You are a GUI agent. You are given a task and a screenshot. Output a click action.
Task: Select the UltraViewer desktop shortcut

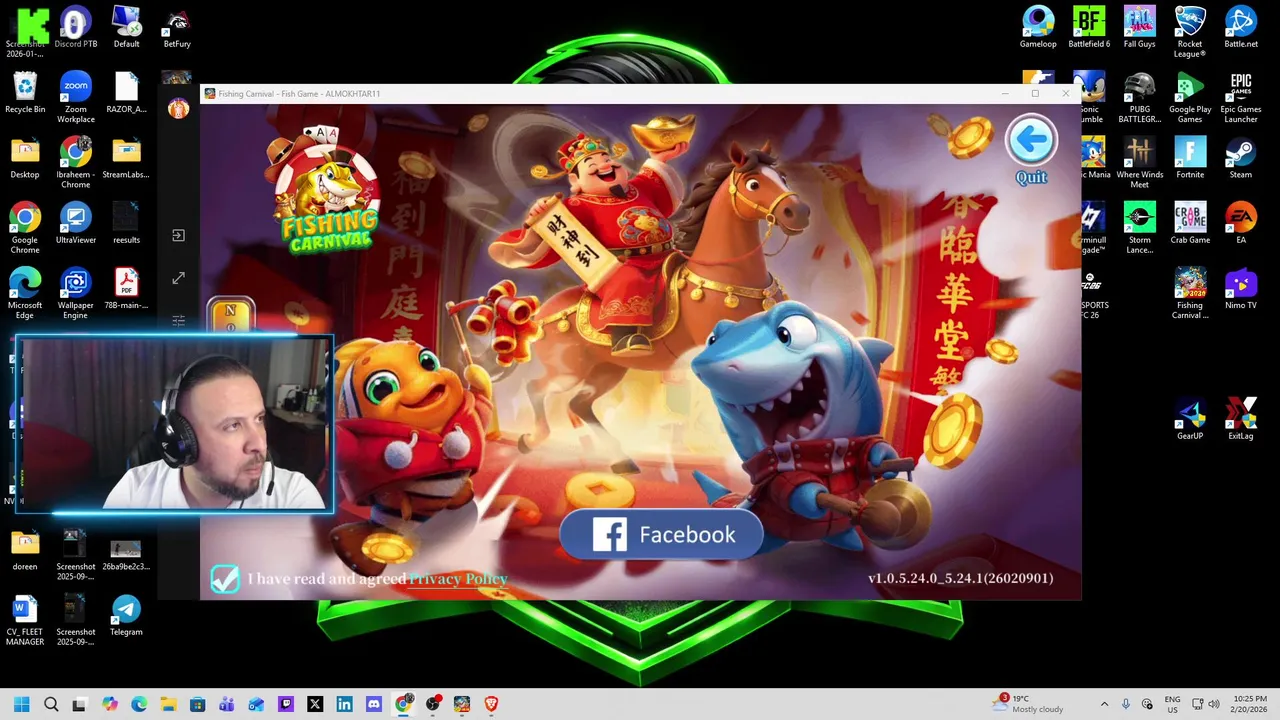tap(76, 223)
